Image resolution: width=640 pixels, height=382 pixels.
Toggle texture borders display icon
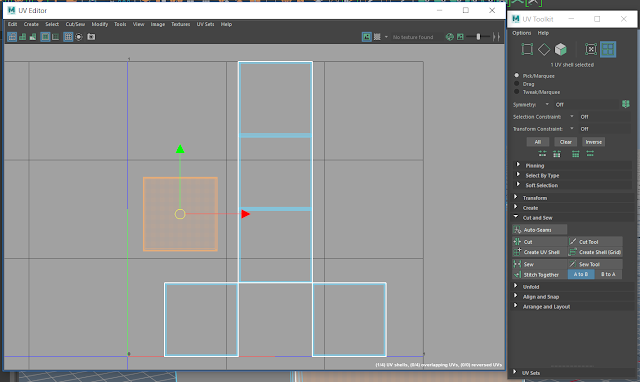pos(45,37)
